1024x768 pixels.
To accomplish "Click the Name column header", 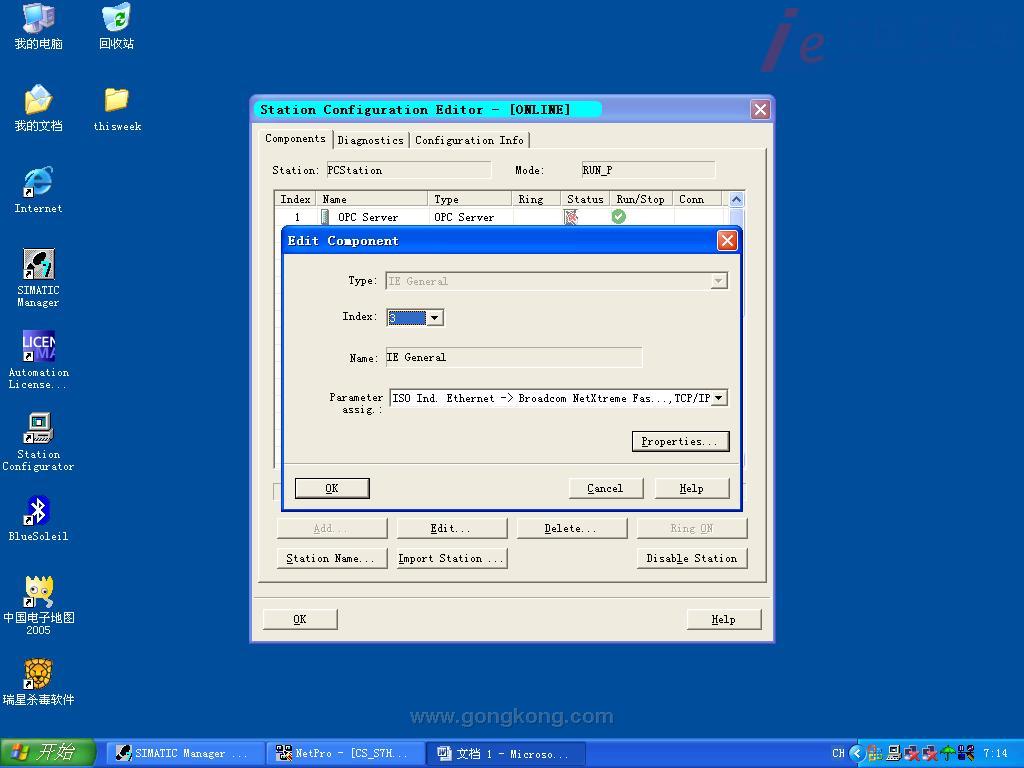I will [x=372, y=199].
